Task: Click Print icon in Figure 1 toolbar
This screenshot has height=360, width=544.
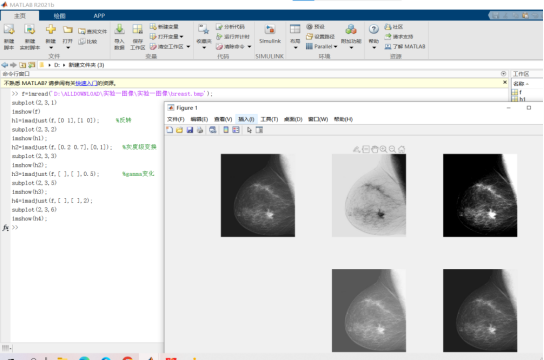Action: coord(200,130)
